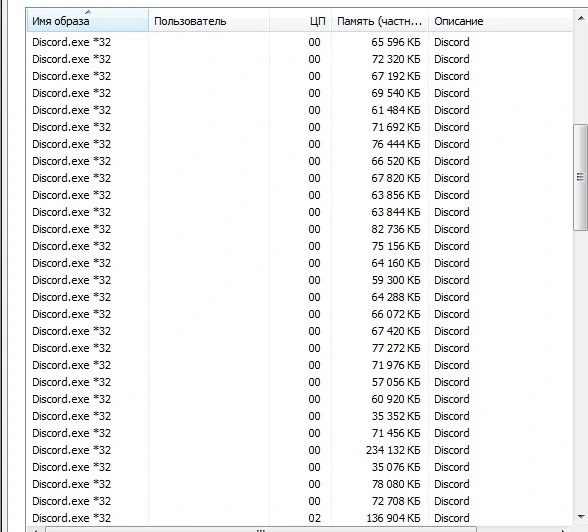Viewport: 588px width, 532px height.
Task: Sort by Имя образа column header
Action: [88, 21]
